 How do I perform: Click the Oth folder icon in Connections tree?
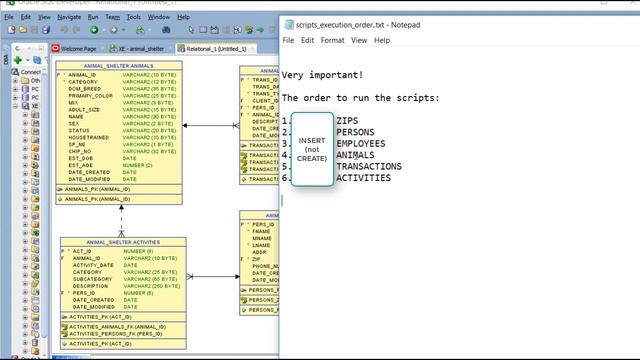coord(25,80)
